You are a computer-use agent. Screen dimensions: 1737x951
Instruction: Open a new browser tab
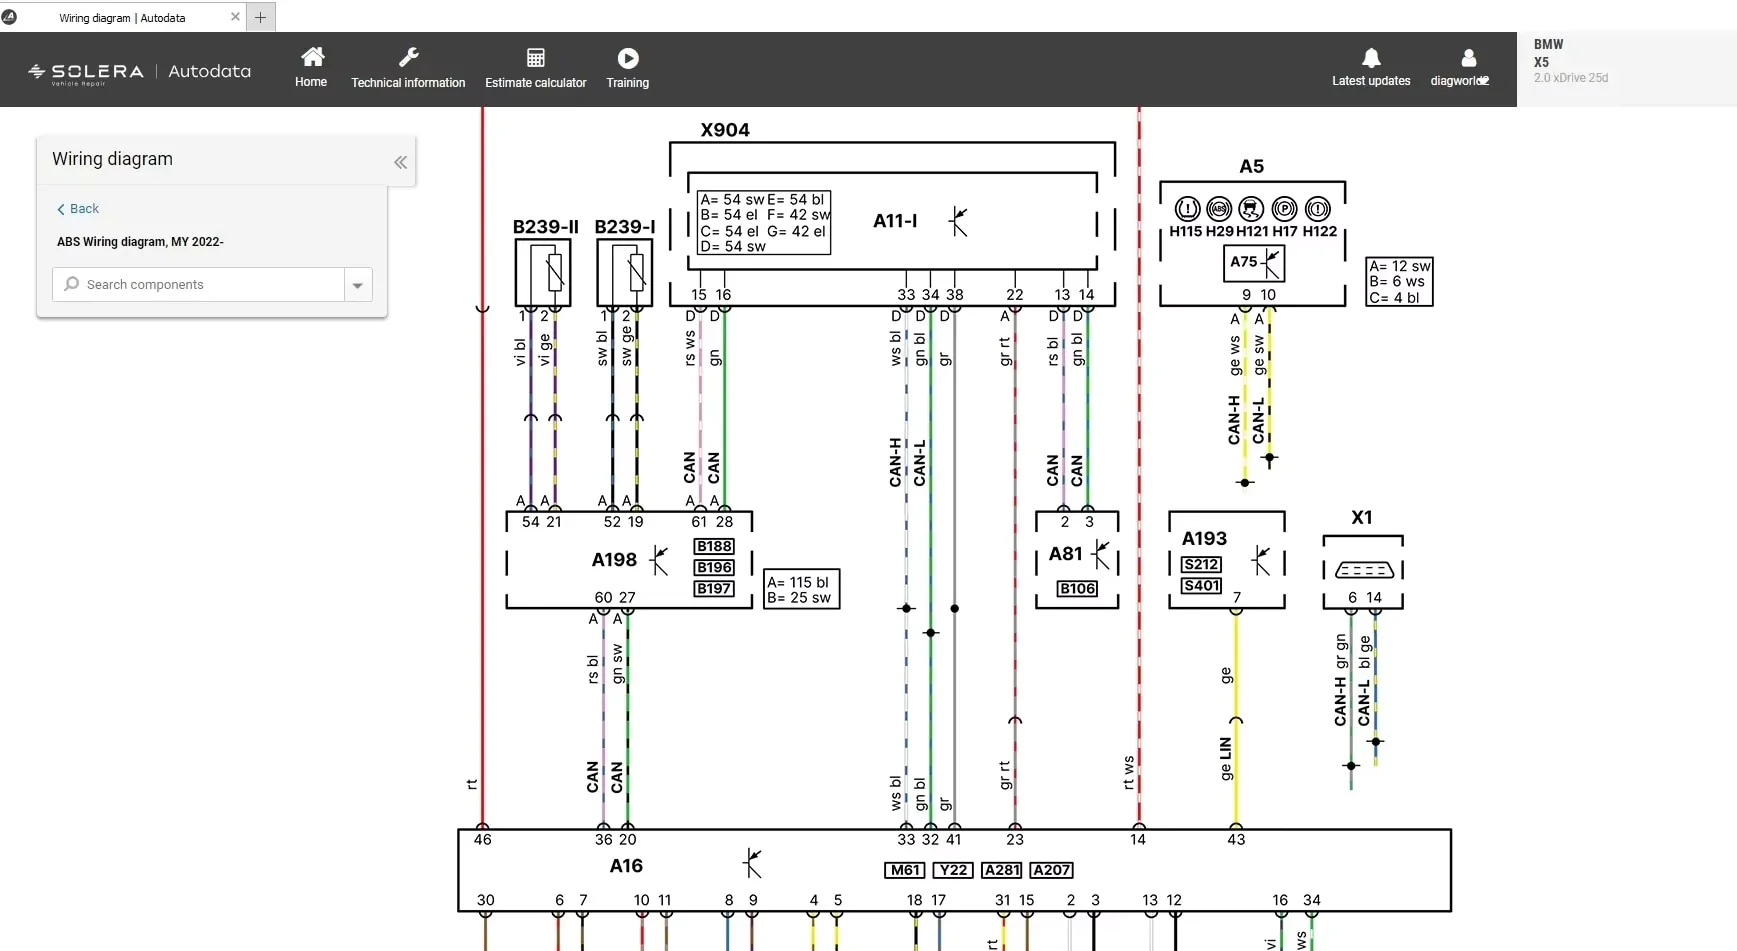(x=260, y=17)
